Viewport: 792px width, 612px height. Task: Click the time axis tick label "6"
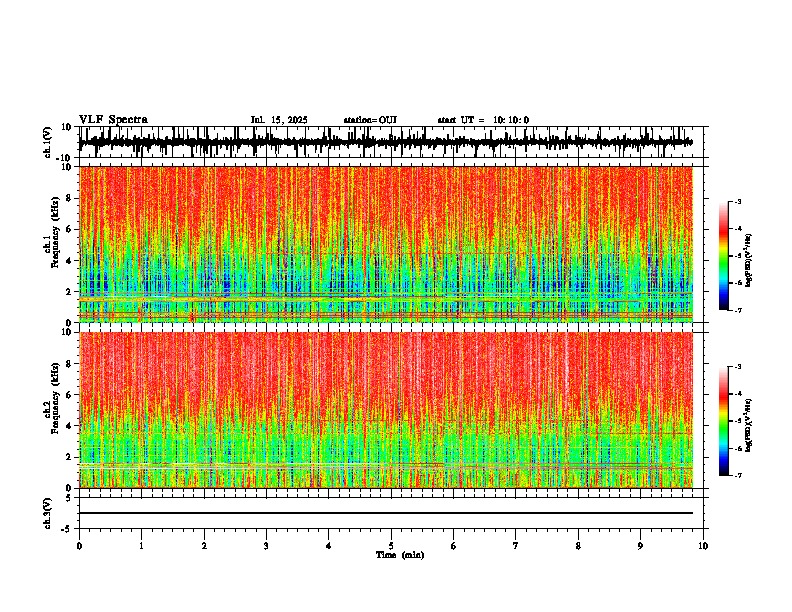pos(454,546)
